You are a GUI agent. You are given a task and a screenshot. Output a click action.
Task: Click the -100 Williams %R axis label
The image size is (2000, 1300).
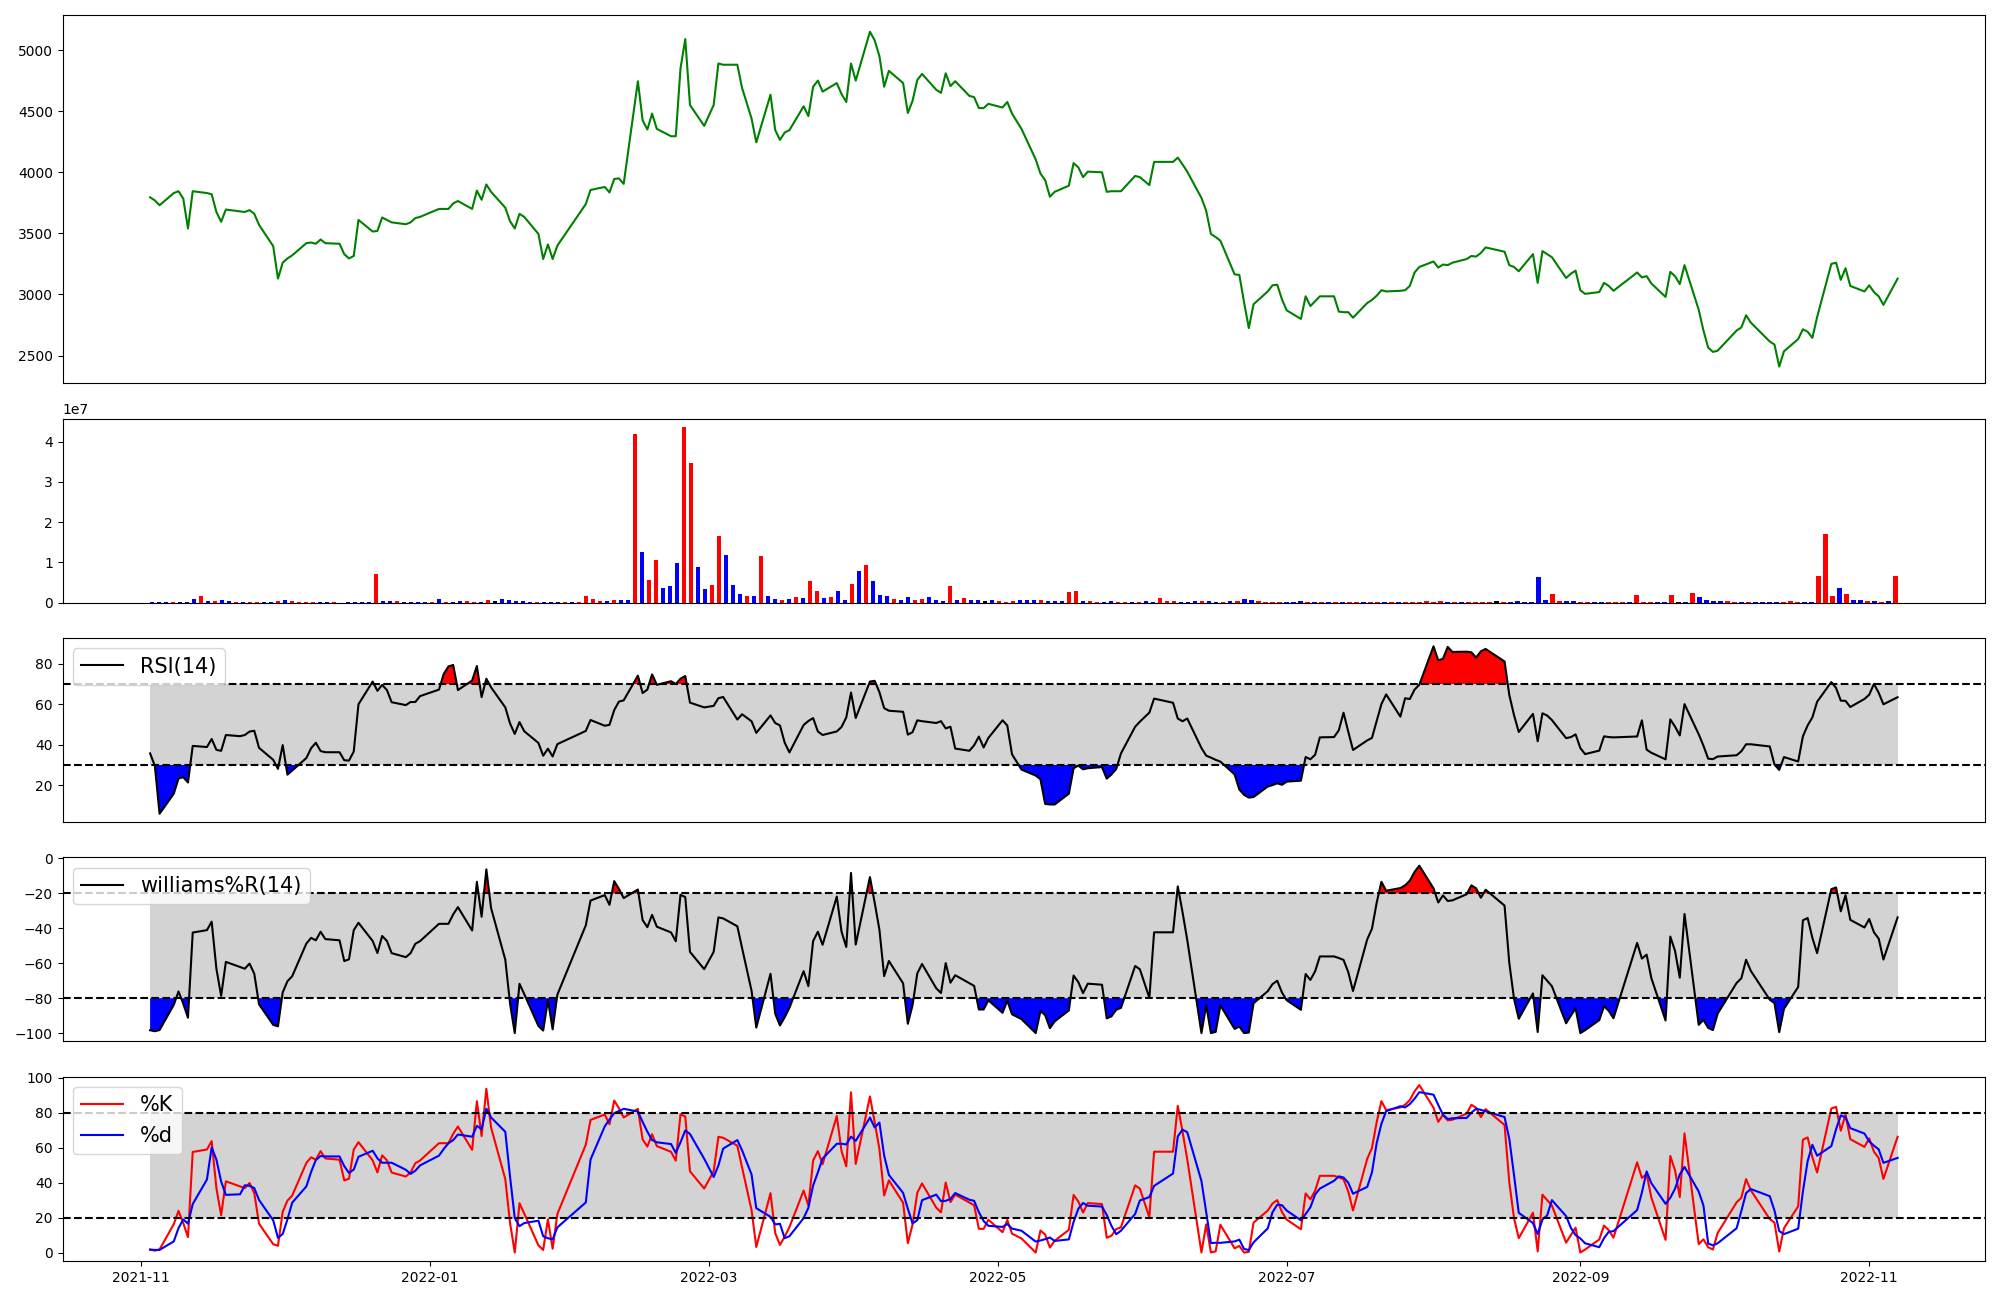point(34,1034)
